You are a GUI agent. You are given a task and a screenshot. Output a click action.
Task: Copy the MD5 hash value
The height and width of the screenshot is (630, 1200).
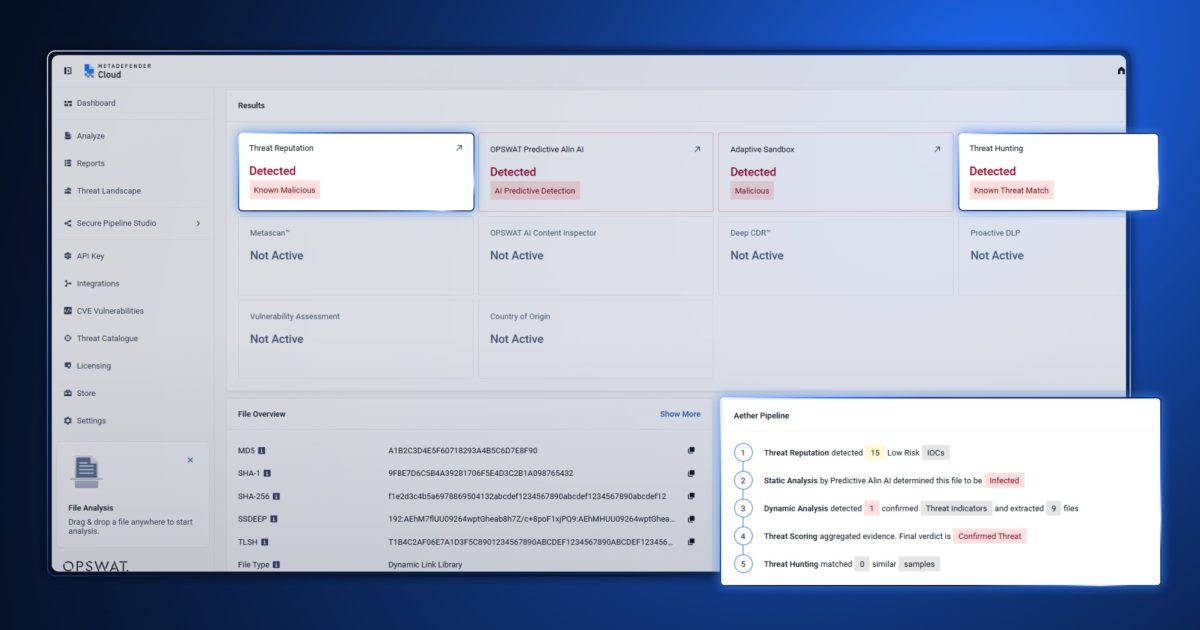[691, 451]
